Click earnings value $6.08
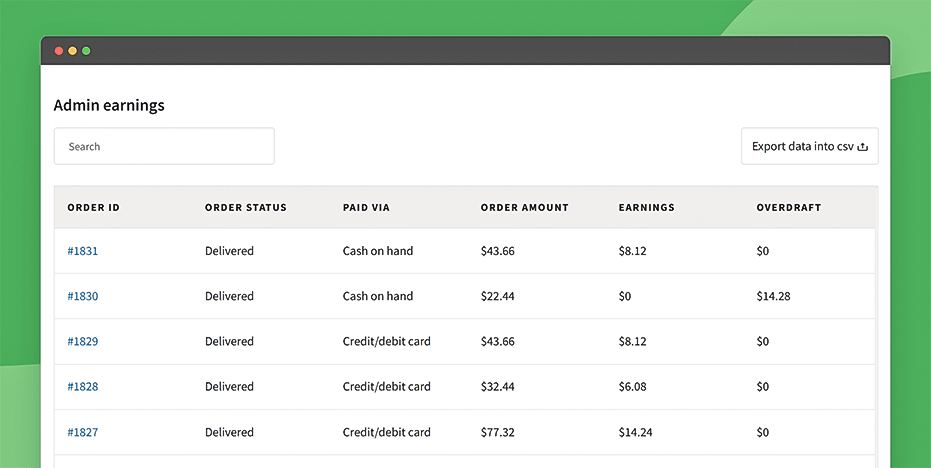The height and width of the screenshot is (468, 931). pos(632,387)
